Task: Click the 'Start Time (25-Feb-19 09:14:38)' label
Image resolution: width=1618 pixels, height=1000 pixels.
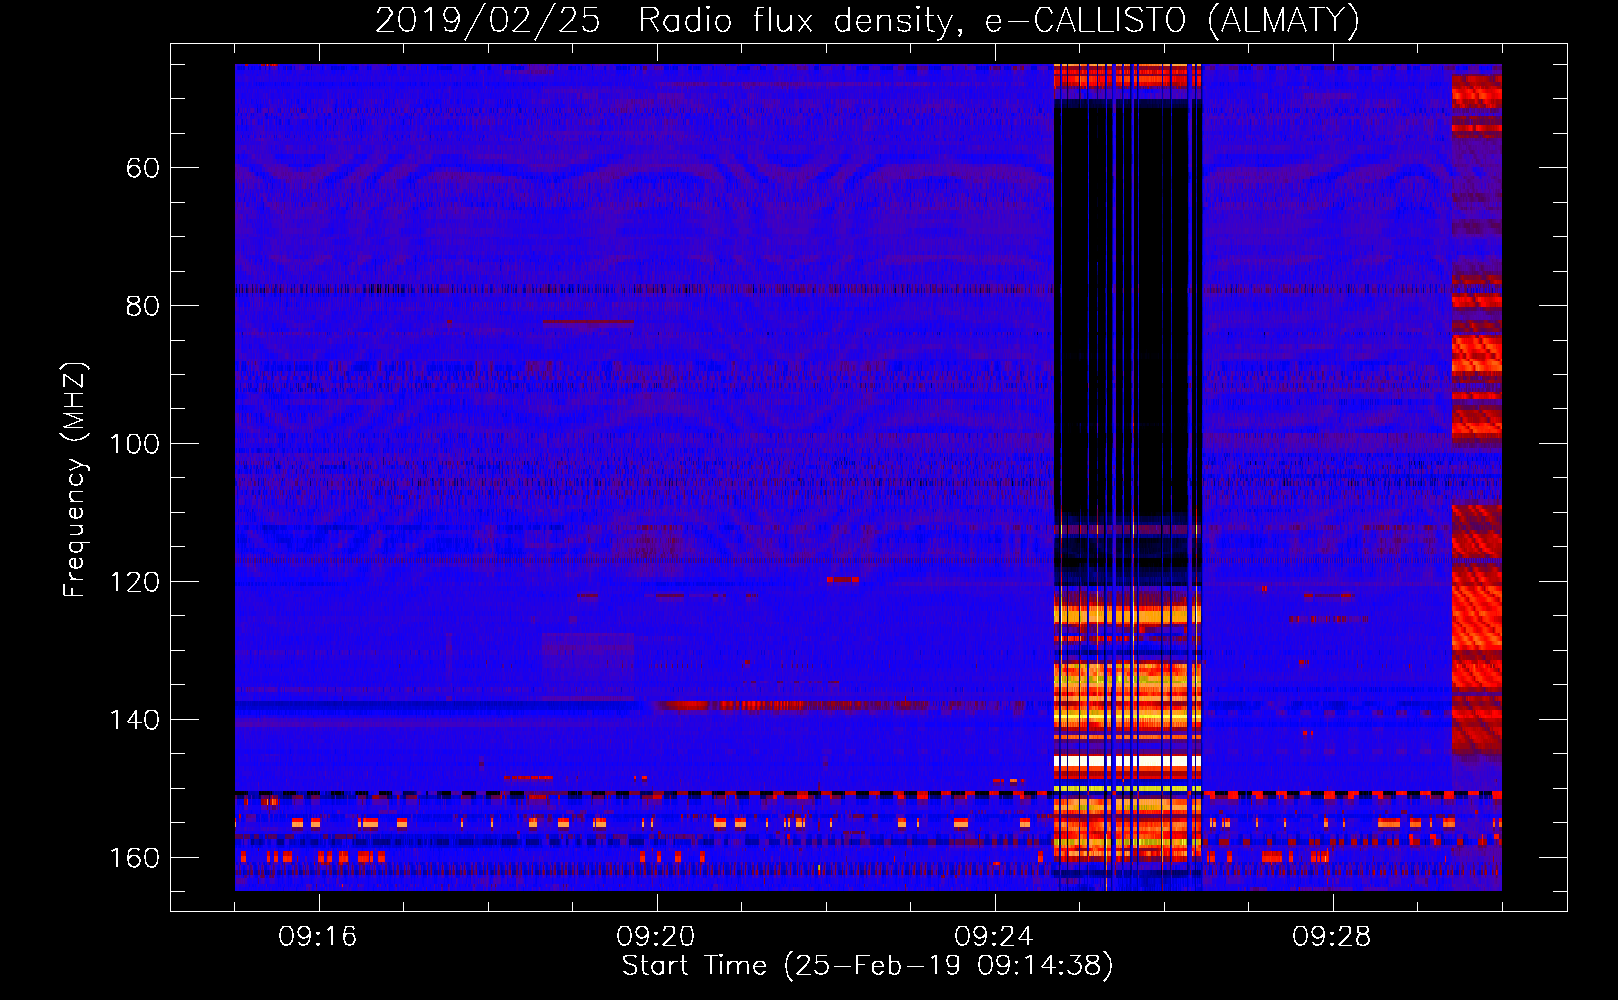Action: pyautogui.click(x=867, y=966)
